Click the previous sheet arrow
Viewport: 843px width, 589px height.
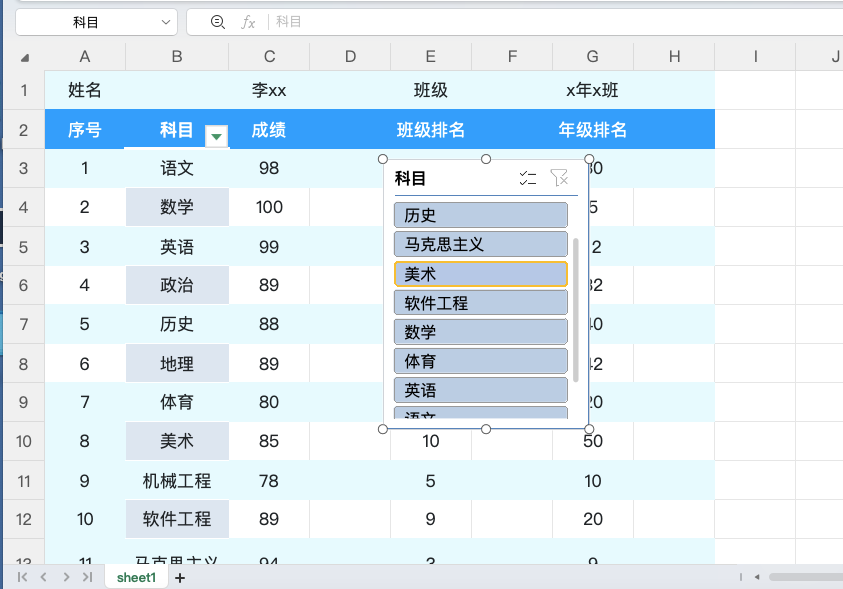tap(43, 577)
